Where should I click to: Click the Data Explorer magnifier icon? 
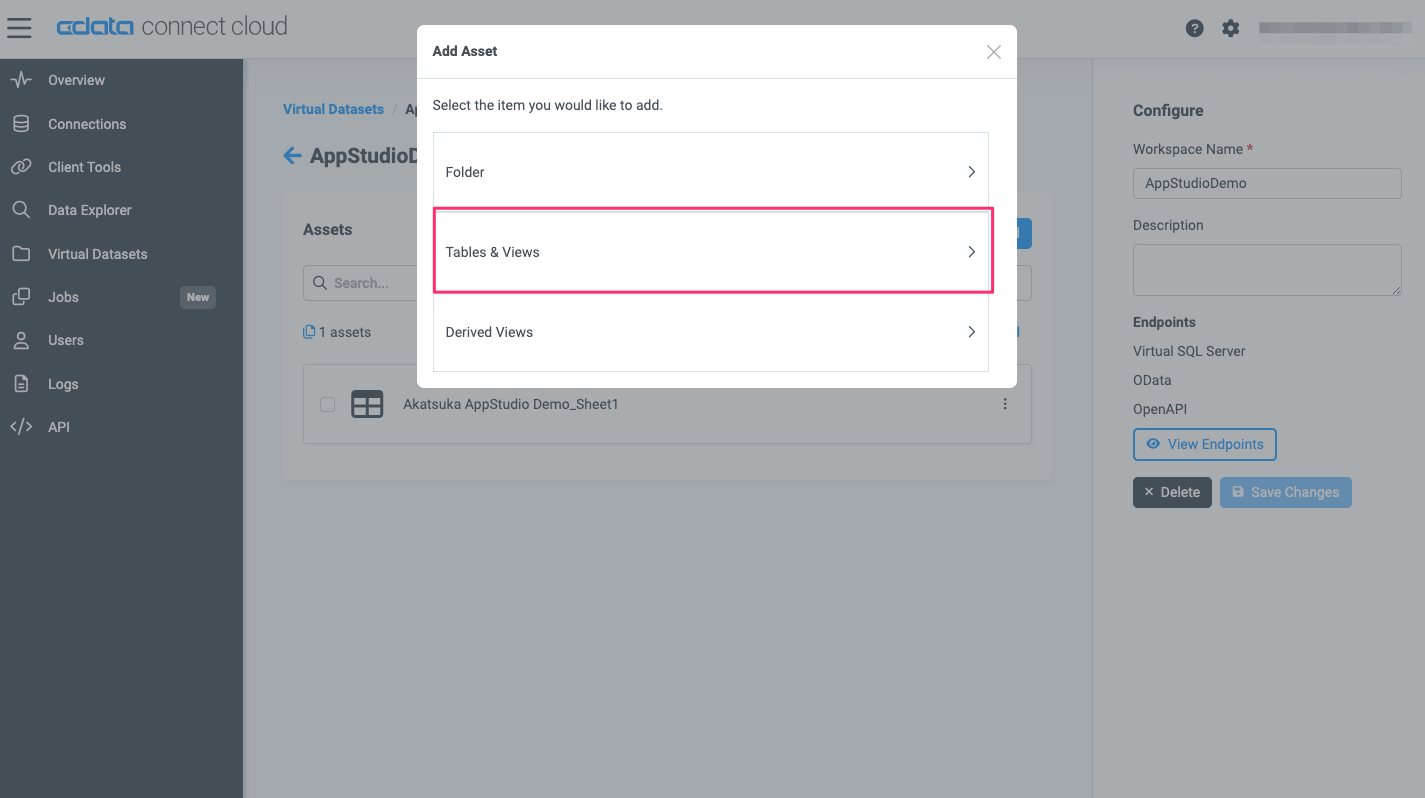[x=20, y=210]
